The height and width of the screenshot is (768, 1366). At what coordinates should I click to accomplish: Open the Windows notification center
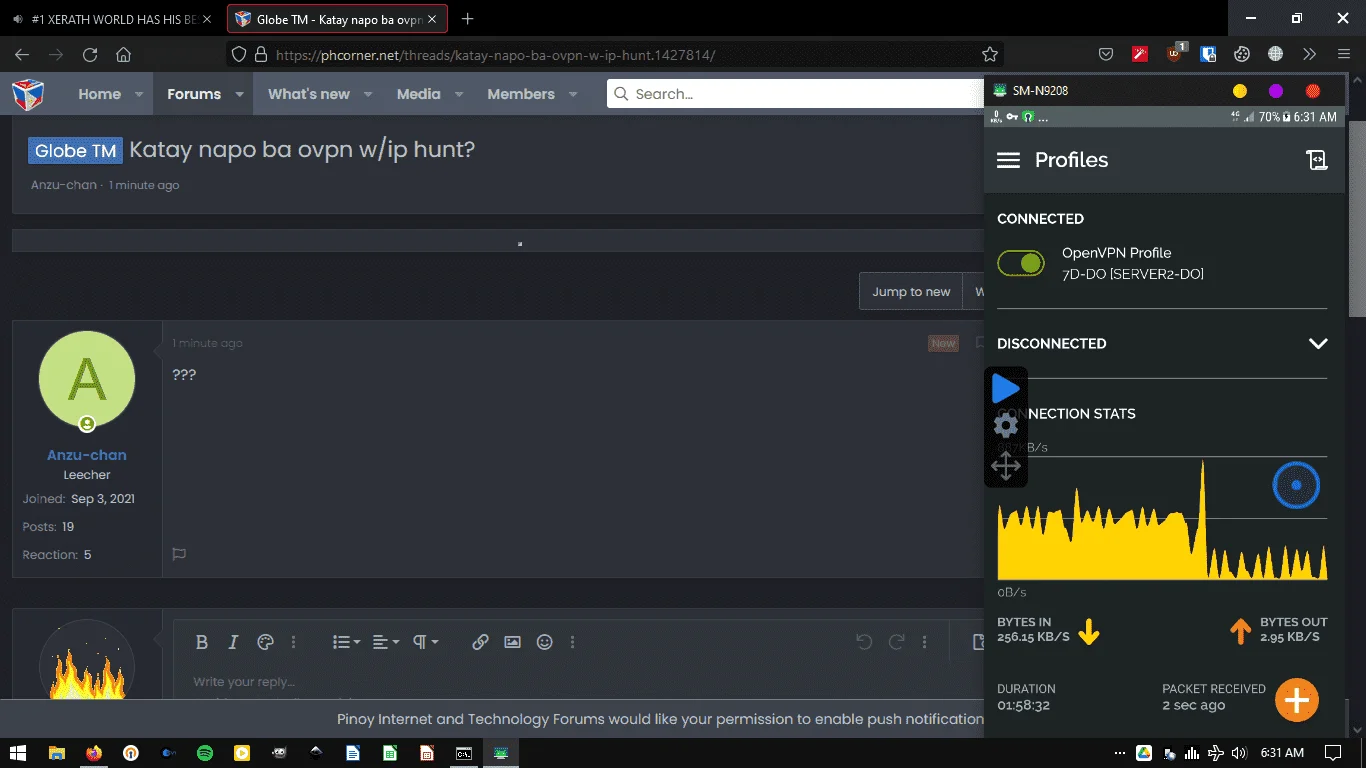click(x=1332, y=753)
